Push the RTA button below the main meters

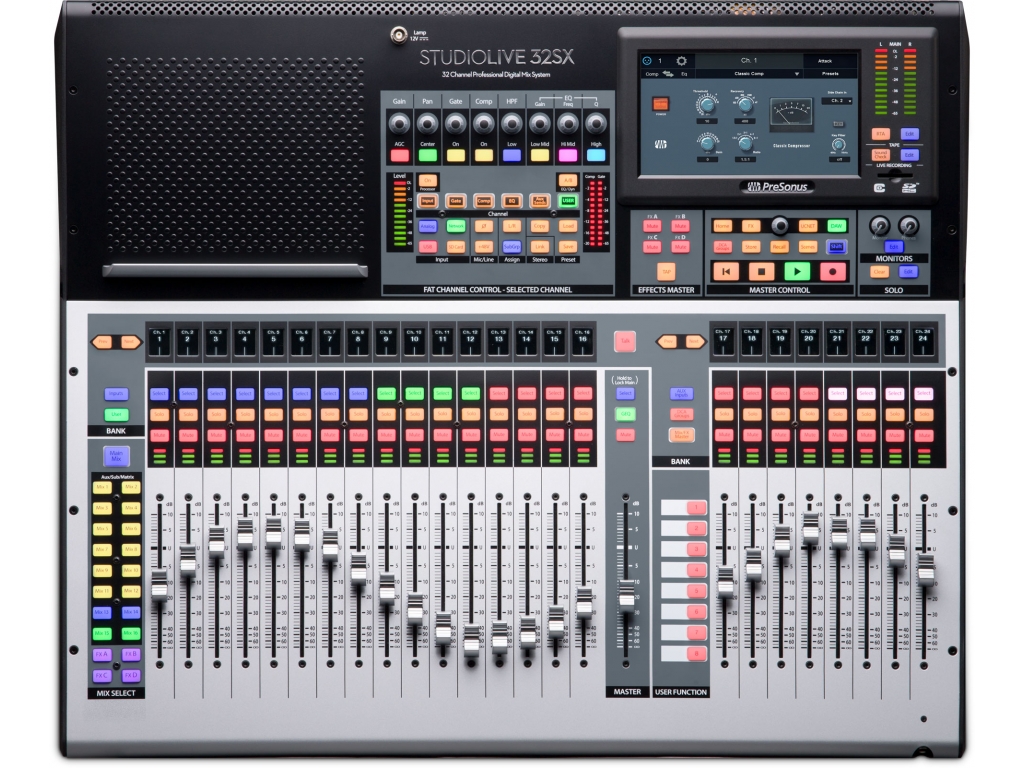[x=881, y=134]
